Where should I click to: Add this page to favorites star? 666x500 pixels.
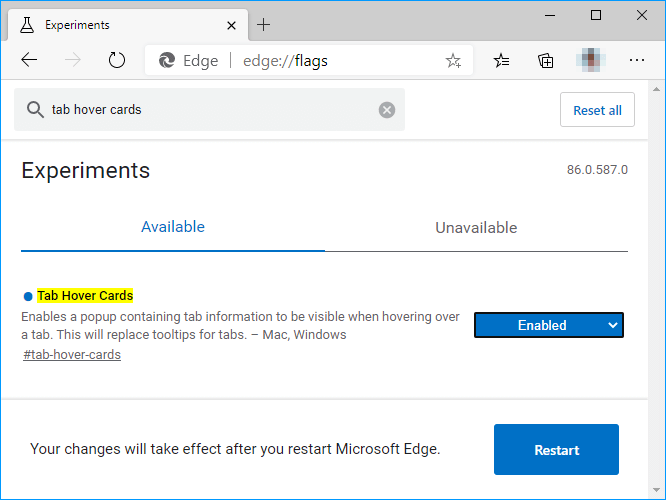453,61
